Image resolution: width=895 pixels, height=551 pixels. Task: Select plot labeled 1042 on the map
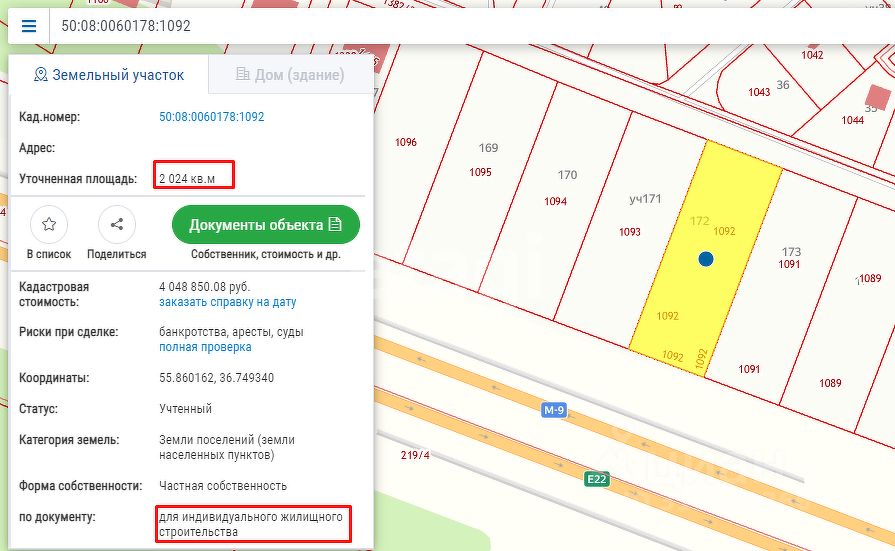point(812,55)
